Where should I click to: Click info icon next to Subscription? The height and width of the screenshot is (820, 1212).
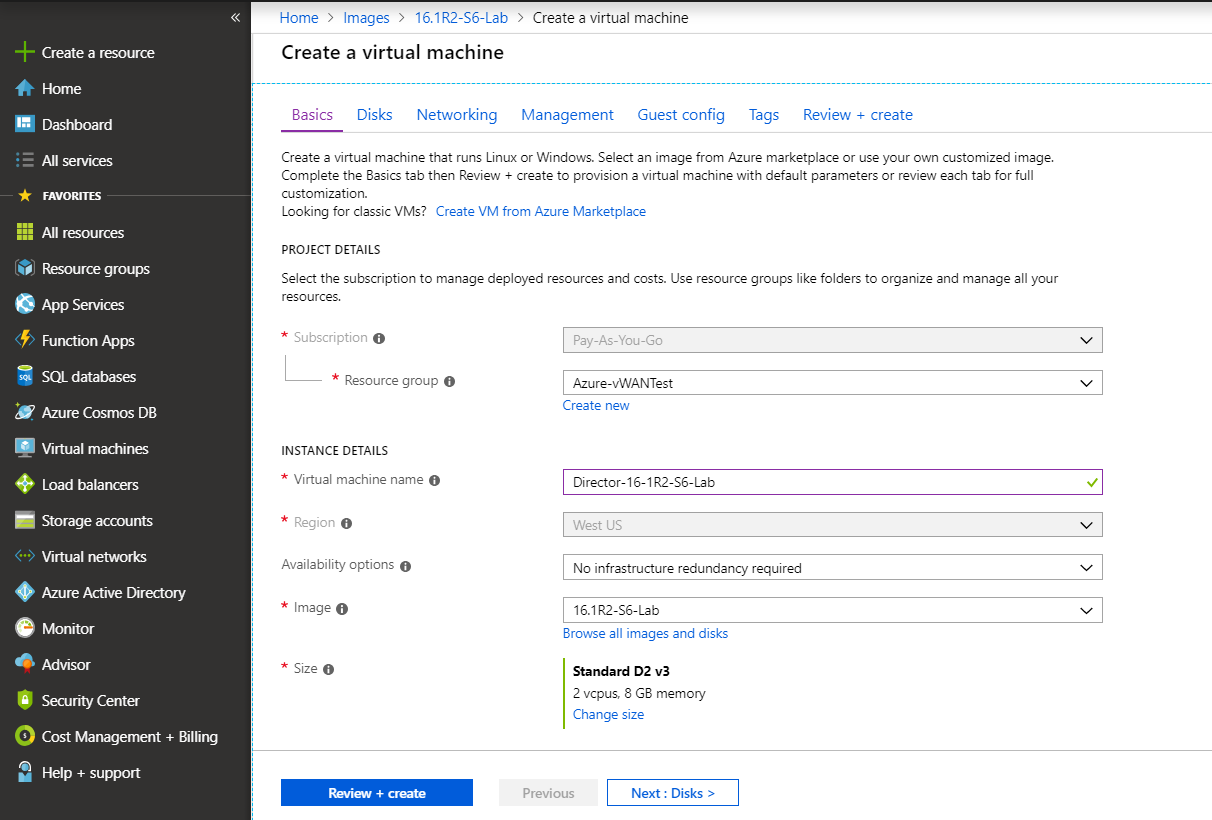tap(379, 338)
